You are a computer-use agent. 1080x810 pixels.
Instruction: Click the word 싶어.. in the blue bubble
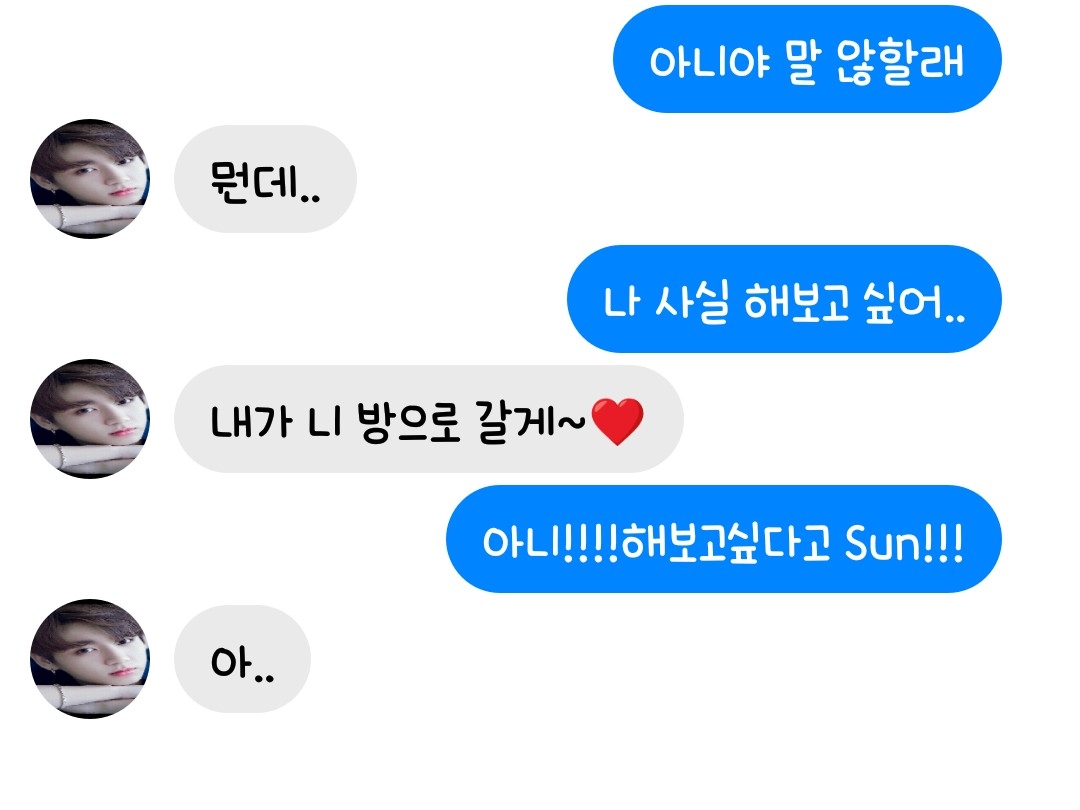[904, 302]
